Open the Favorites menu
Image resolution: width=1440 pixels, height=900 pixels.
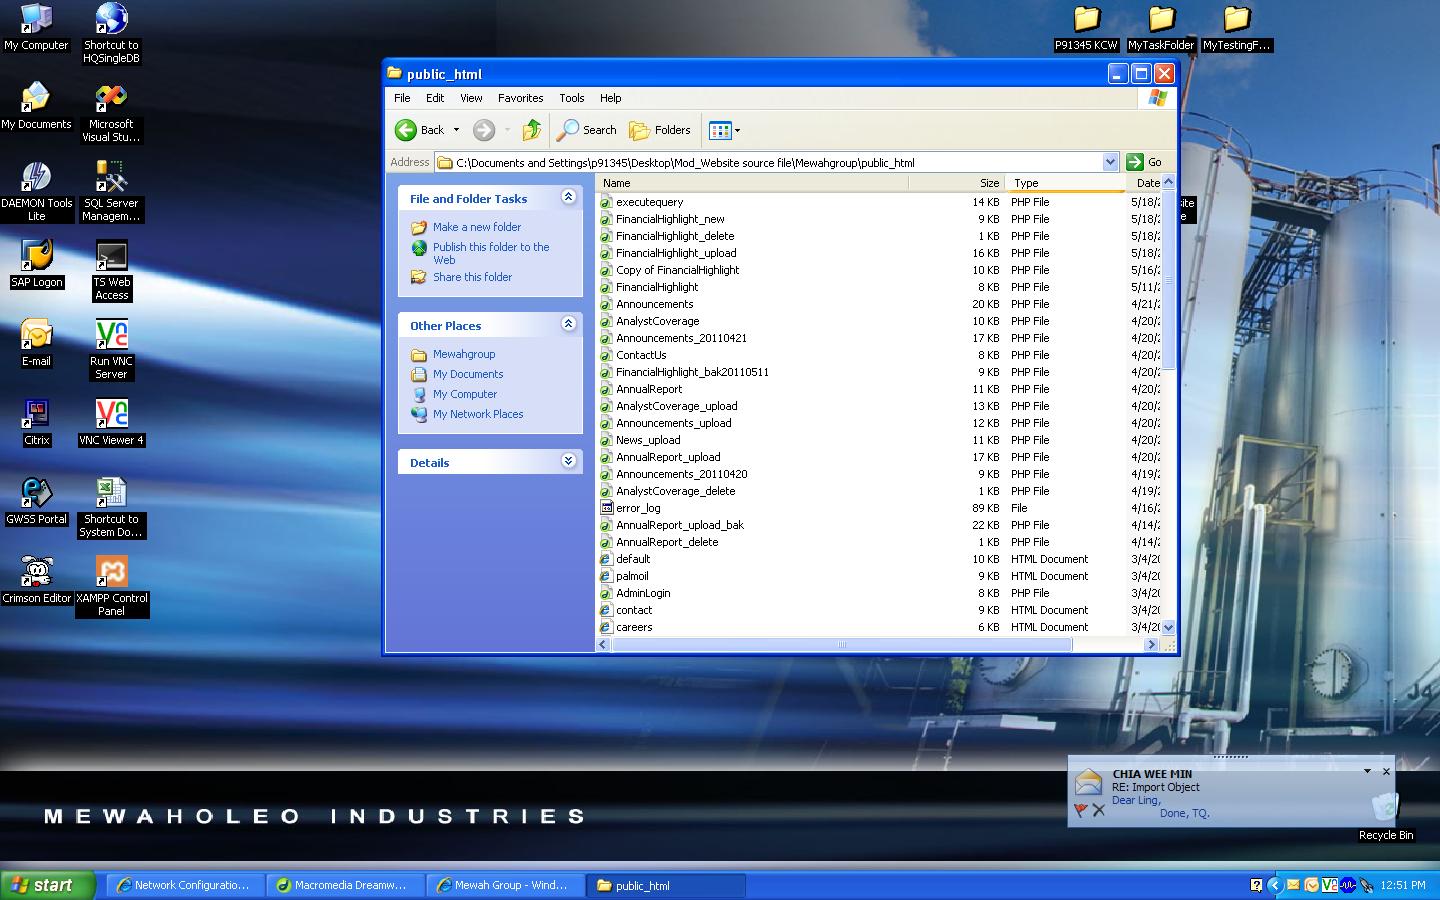520,98
